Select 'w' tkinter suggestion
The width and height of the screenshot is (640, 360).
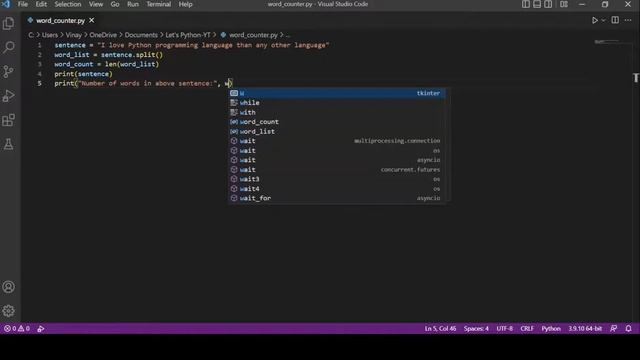(x=337, y=93)
